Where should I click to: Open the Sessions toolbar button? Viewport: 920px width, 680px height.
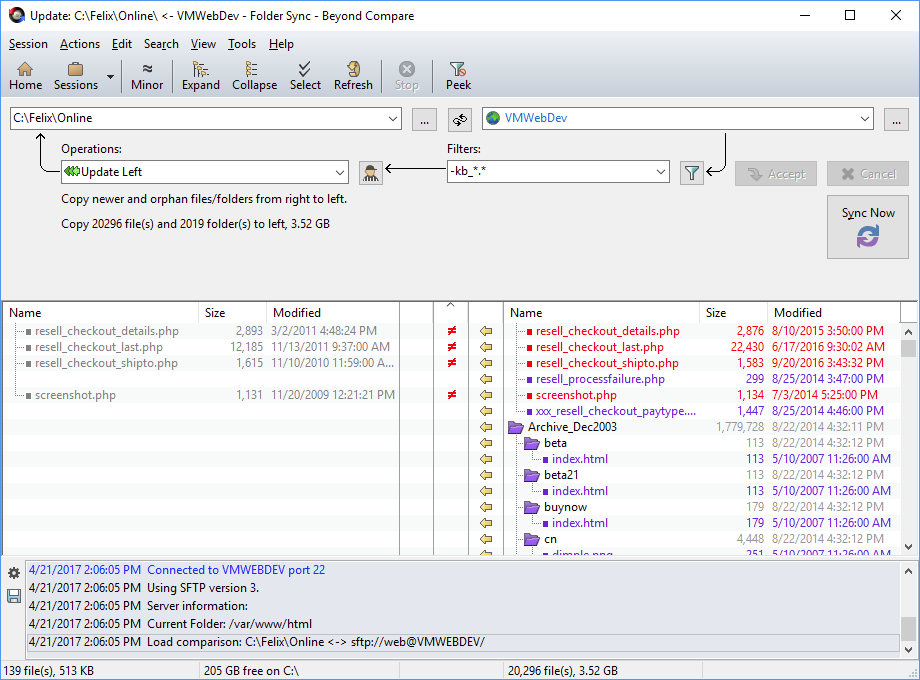(x=76, y=76)
